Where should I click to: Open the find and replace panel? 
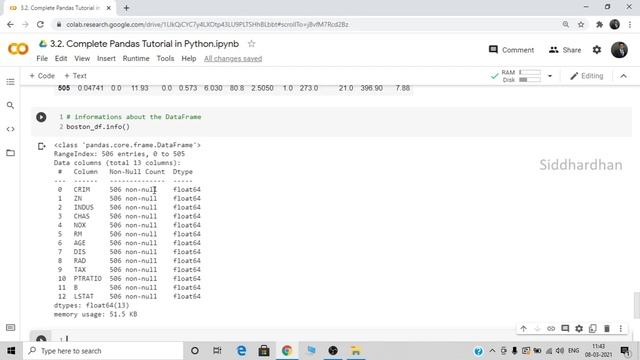click(11, 105)
